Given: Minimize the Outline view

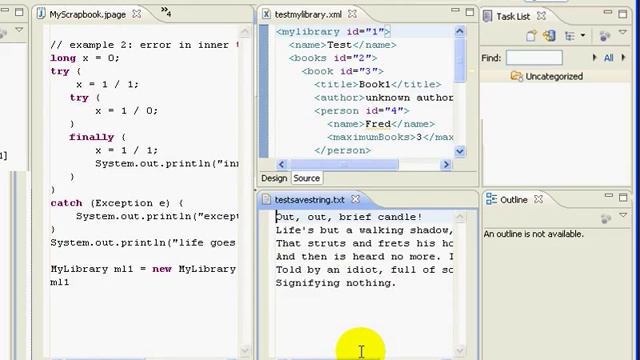Looking at the screenshot, I should point(609,196).
